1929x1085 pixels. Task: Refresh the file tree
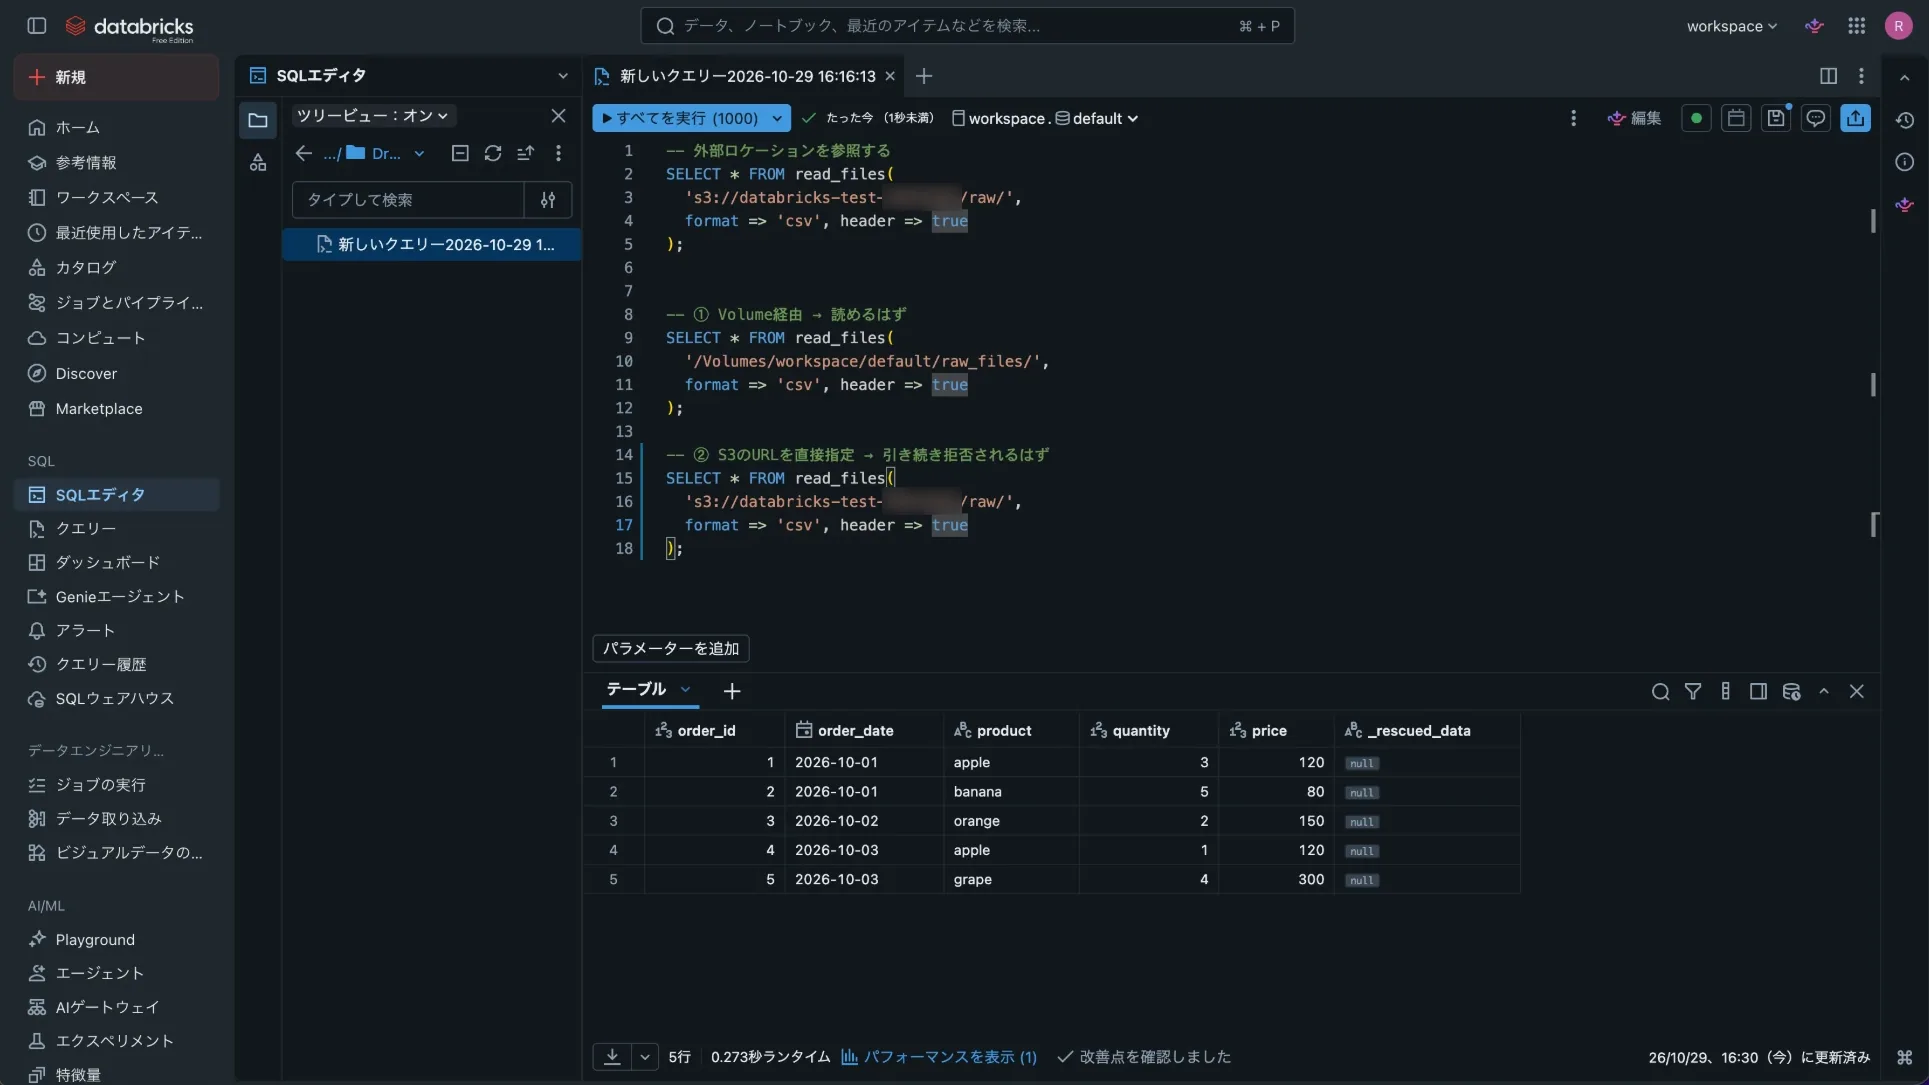[493, 153]
